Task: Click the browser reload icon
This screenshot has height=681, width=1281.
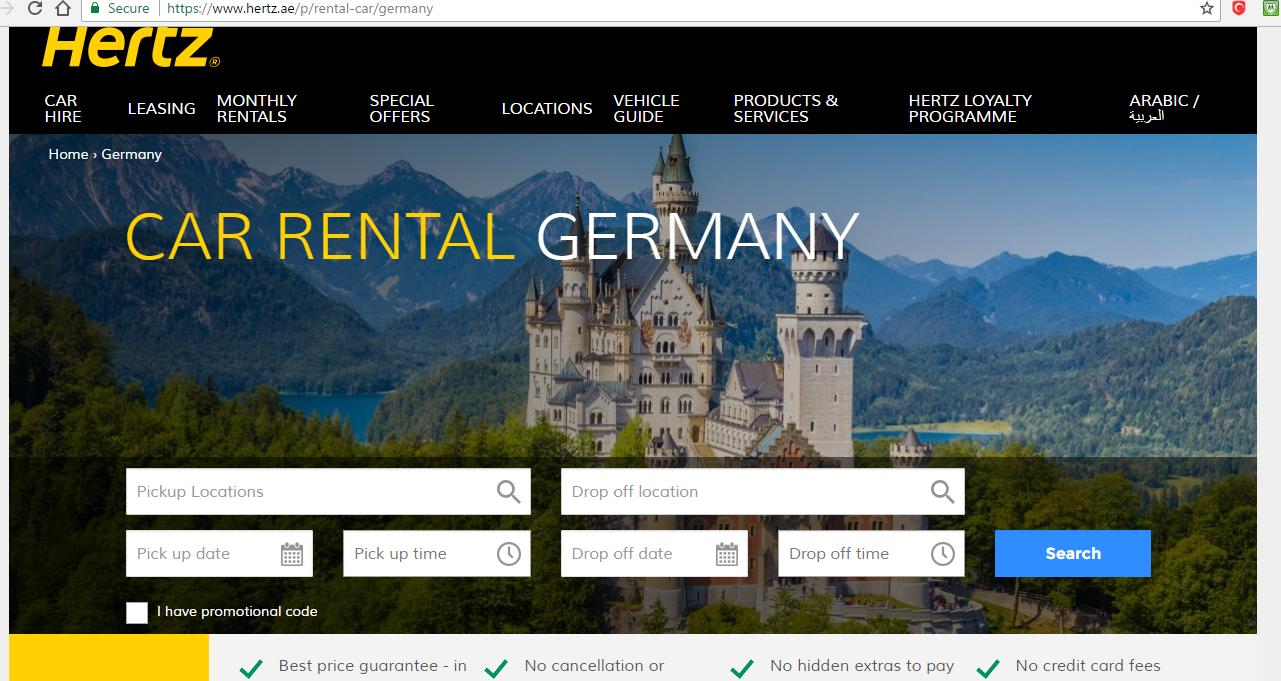Action: pyautogui.click(x=35, y=9)
